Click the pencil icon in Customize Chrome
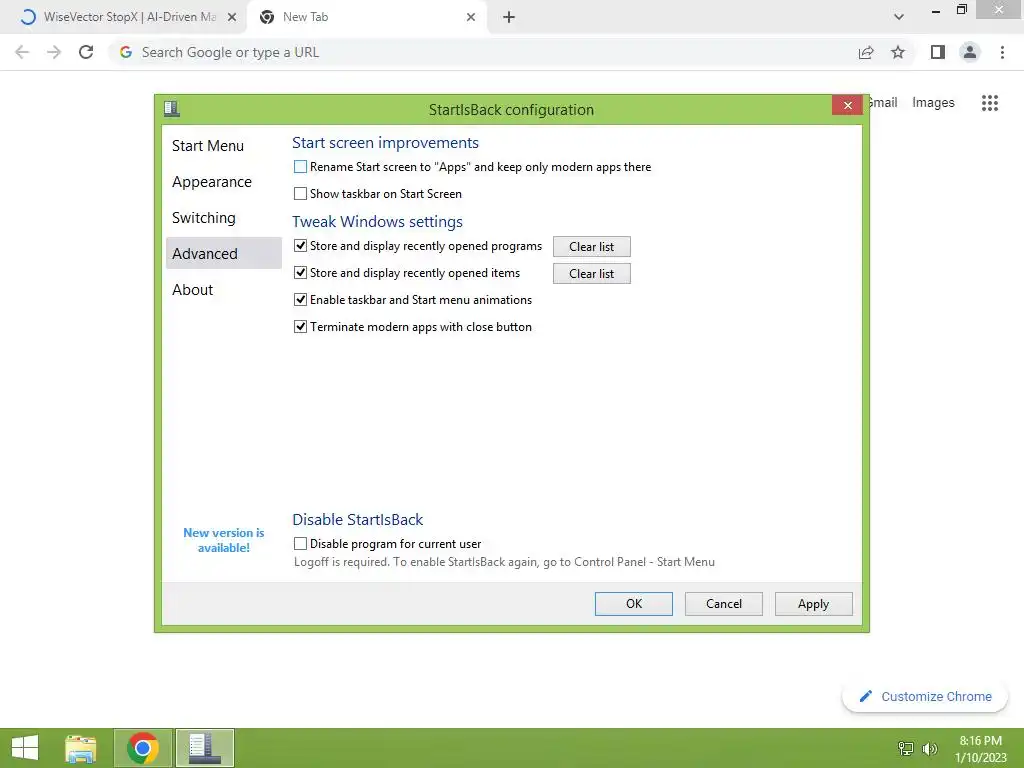Image resolution: width=1024 pixels, height=768 pixels. [866, 696]
